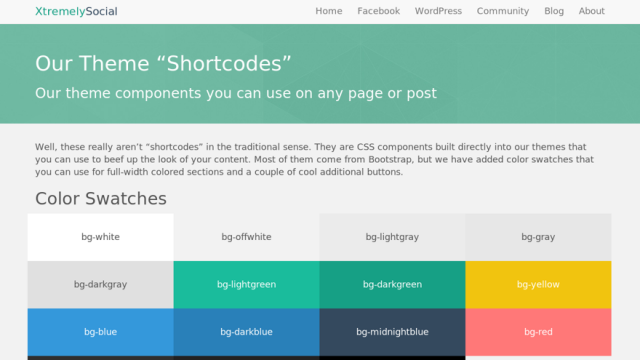
Task: Click the 'Our theme components' subtitle text
Action: [236, 93]
